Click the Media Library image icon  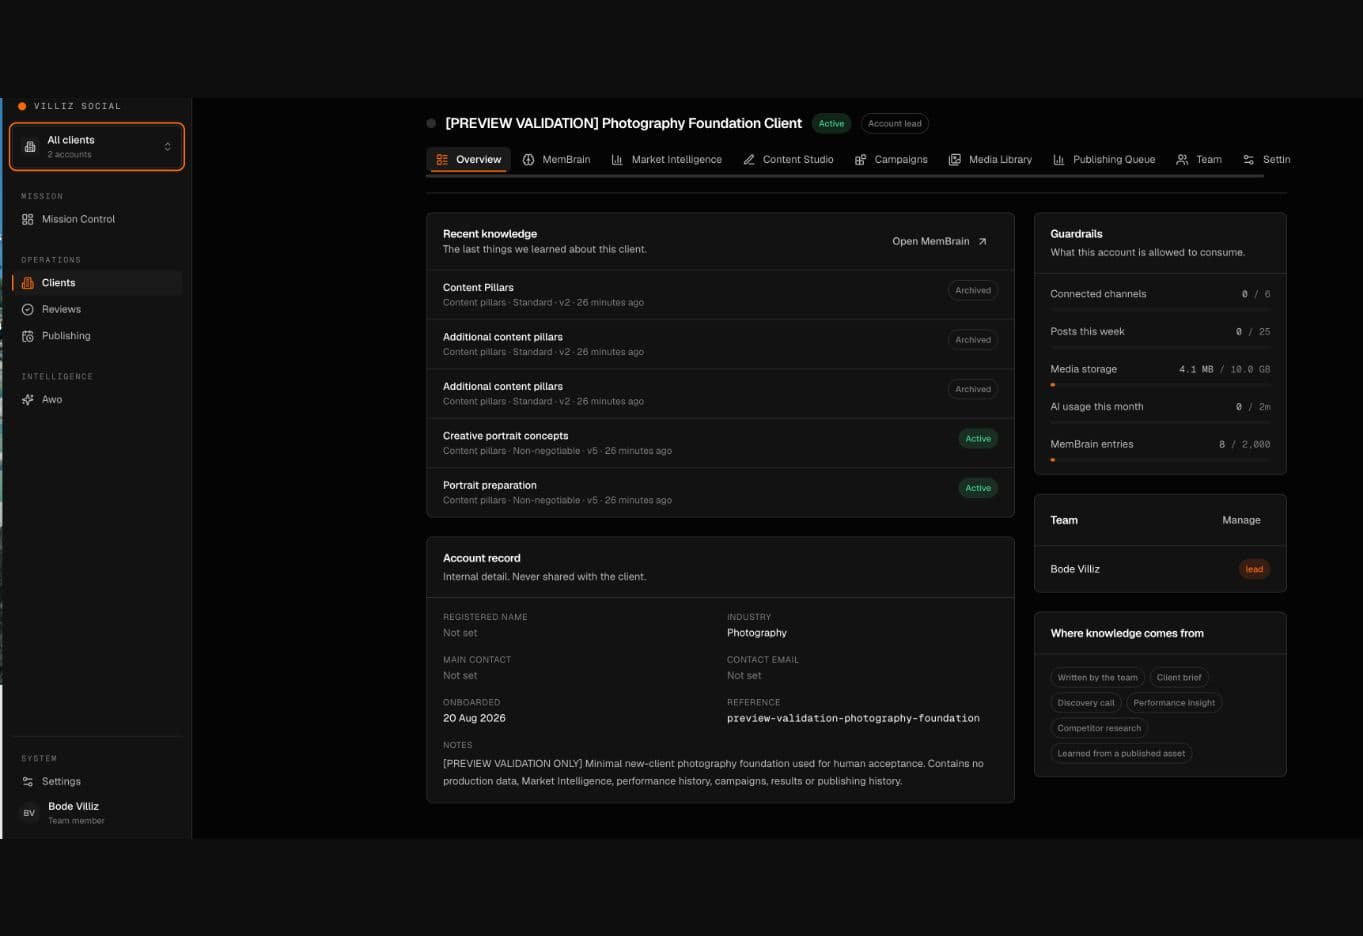(x=955, y=160)
